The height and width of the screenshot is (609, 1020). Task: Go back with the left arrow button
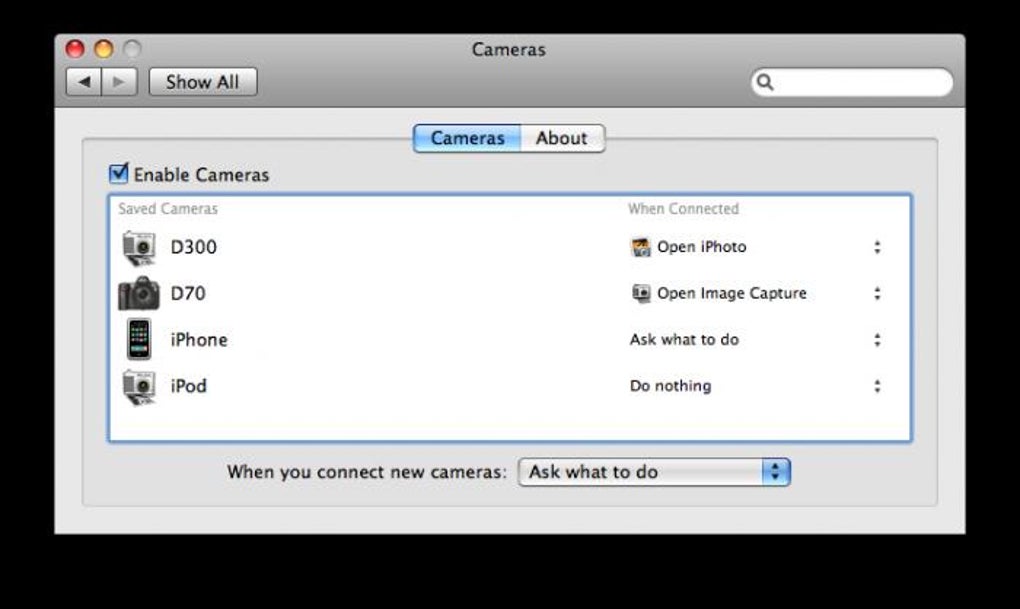pos(84,82)
